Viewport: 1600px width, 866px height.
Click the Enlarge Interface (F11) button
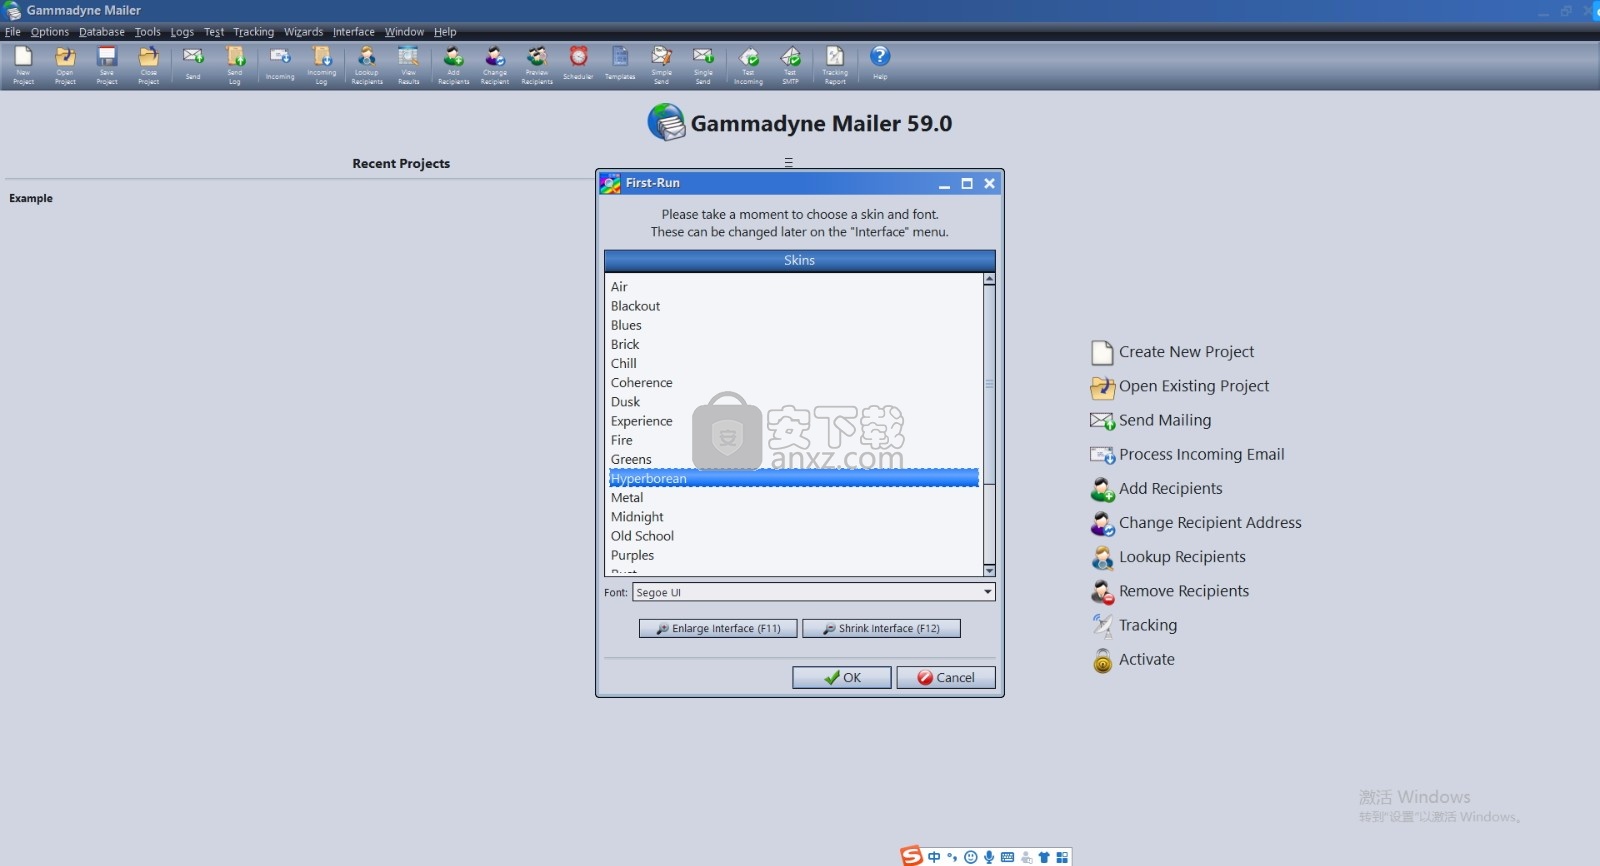(718, 628)
